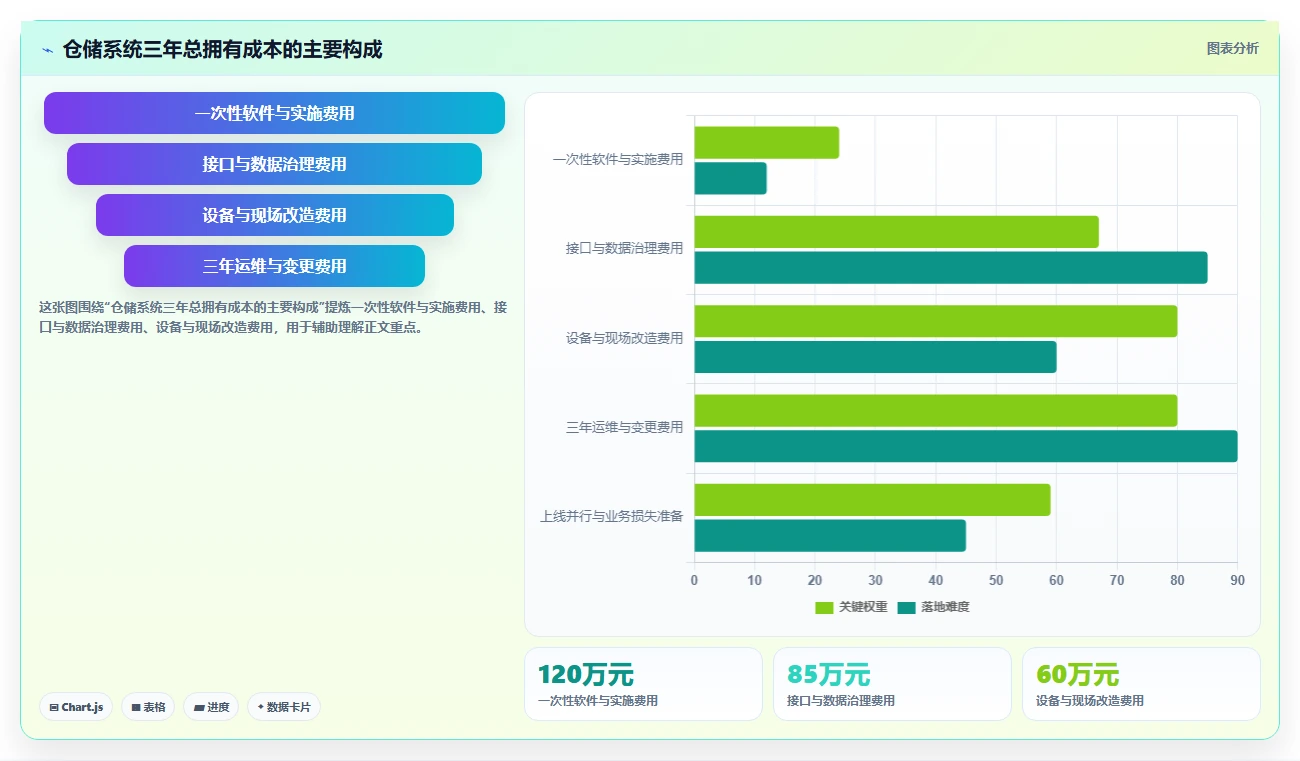Click the 一次性软件与实施费用 axis label
1300x761 pixels.
tap(618, 160)
